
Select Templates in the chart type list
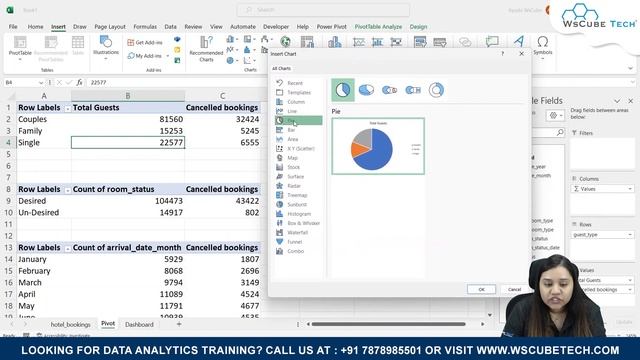point(299,93)
